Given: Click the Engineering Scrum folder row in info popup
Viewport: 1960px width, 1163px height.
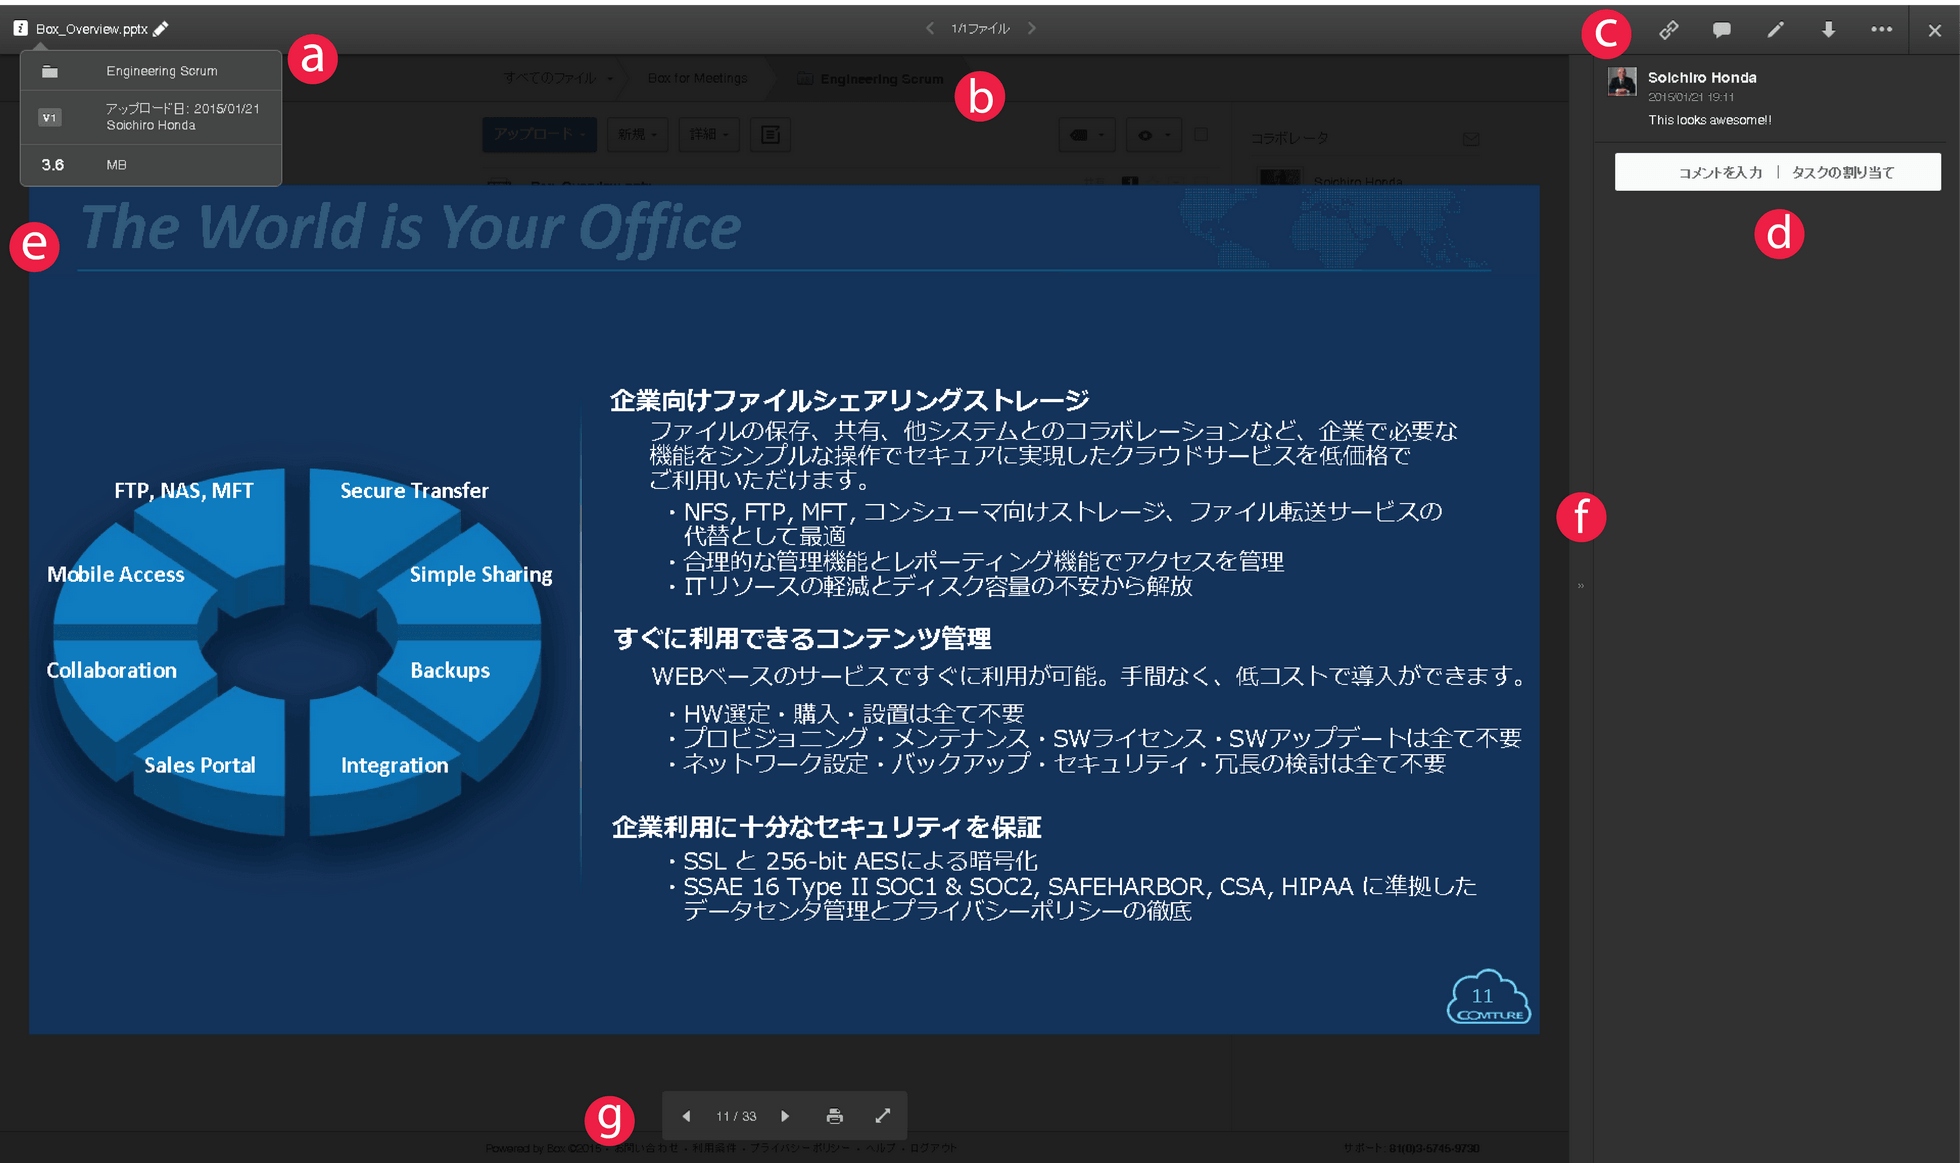Looking at the screenshot, I should point(151,71).
